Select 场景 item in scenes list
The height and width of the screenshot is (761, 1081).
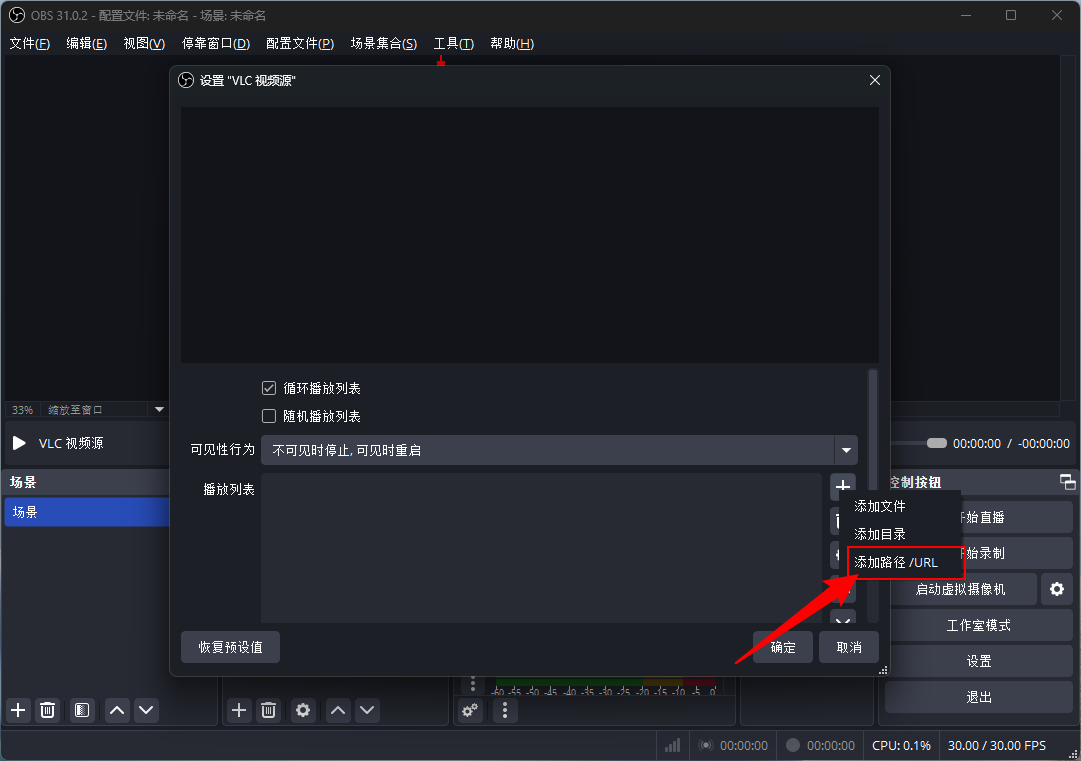pyautogui.click(x=85, y=512)
